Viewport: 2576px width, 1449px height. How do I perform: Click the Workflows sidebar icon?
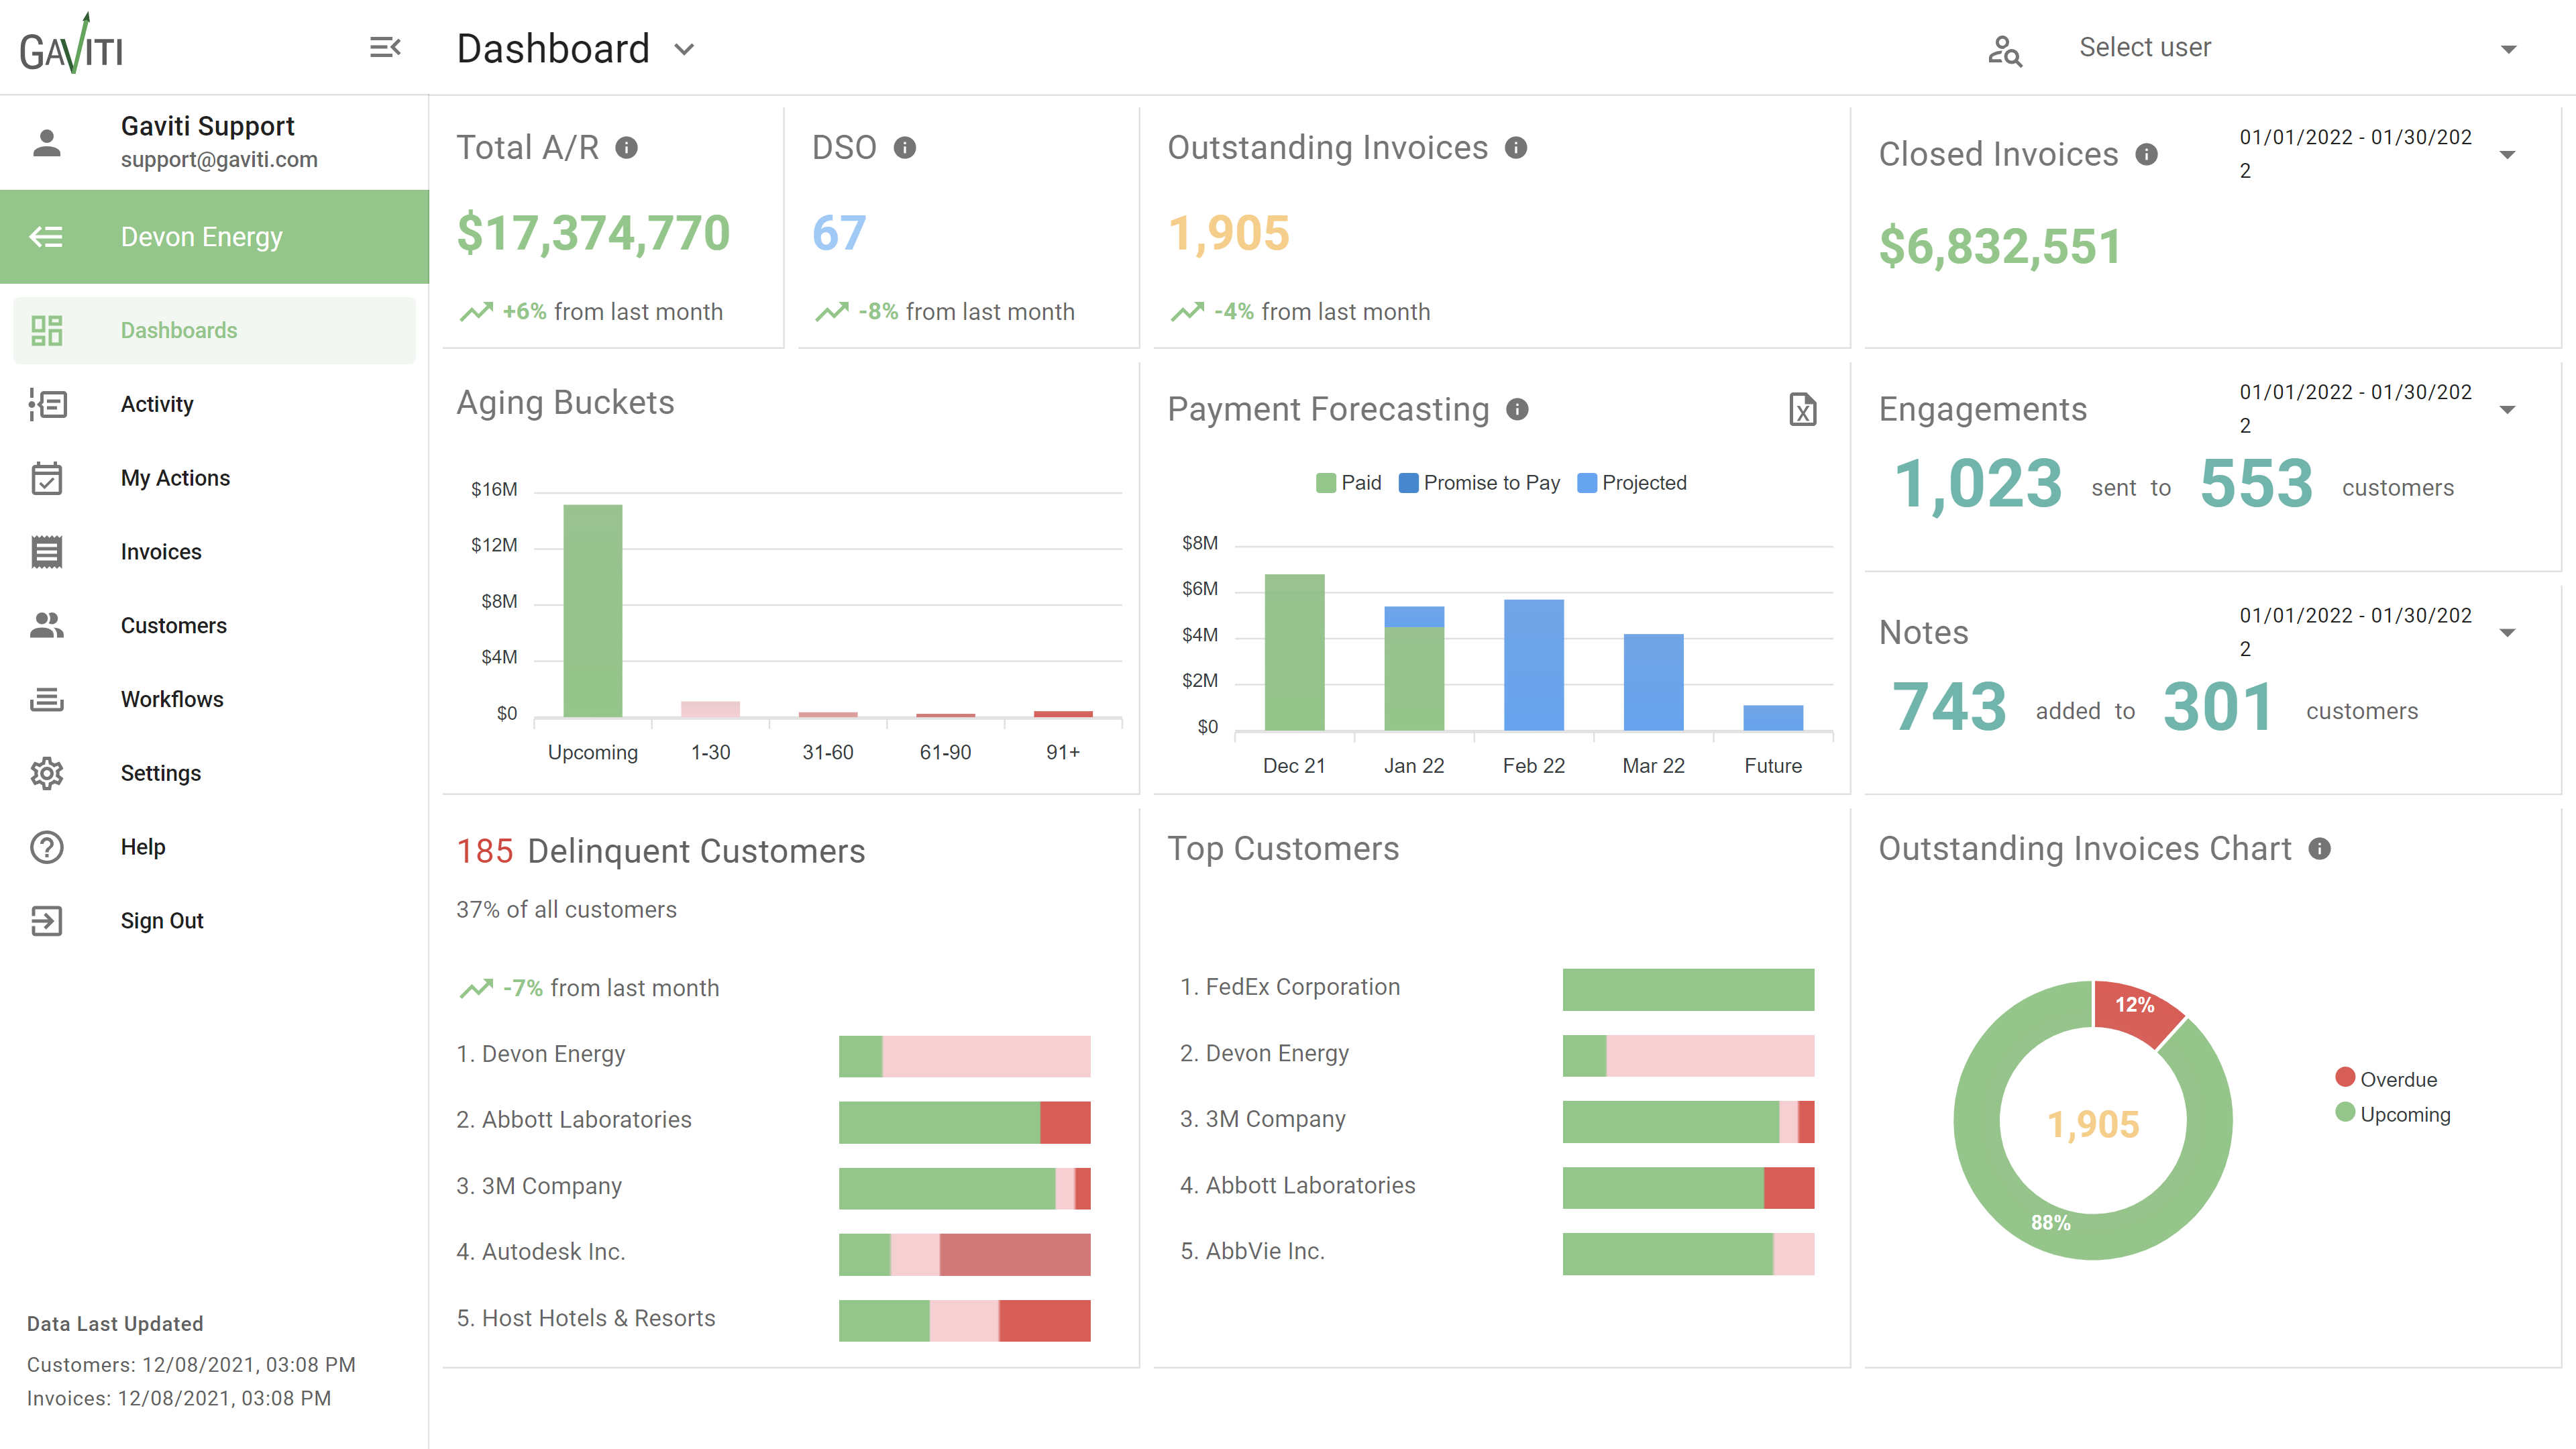[47, 699]
